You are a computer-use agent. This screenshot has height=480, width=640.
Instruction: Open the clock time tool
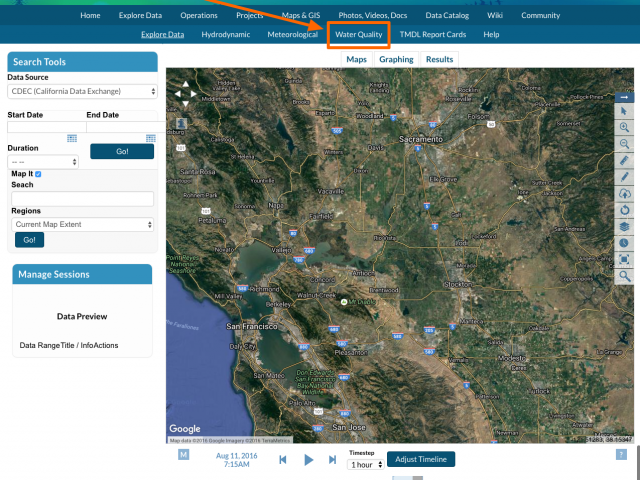[x=624, y=243]
